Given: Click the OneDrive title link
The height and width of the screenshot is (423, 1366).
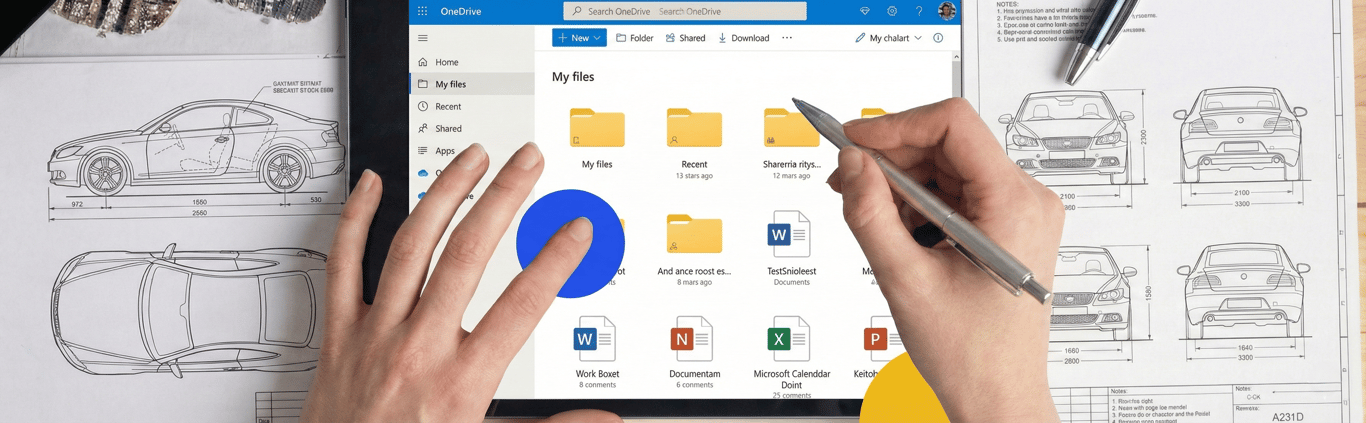Looking at the screenshot, I should point(461,11).
